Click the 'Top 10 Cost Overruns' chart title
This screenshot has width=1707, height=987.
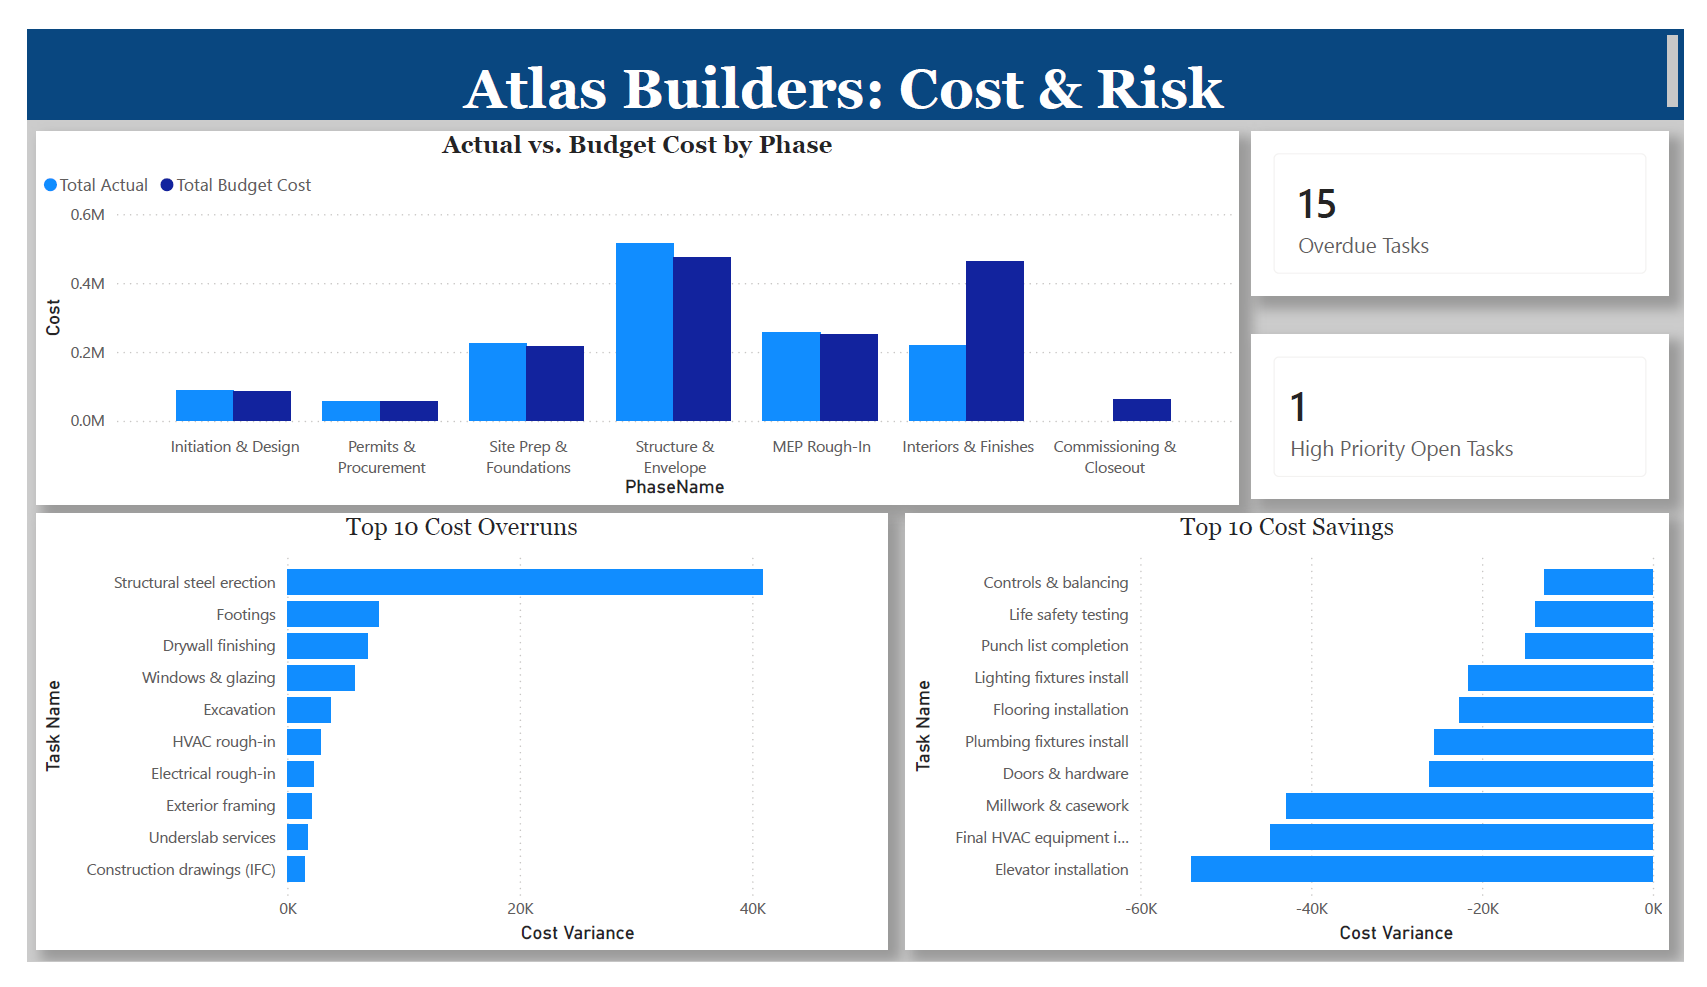tap(462, 527)
